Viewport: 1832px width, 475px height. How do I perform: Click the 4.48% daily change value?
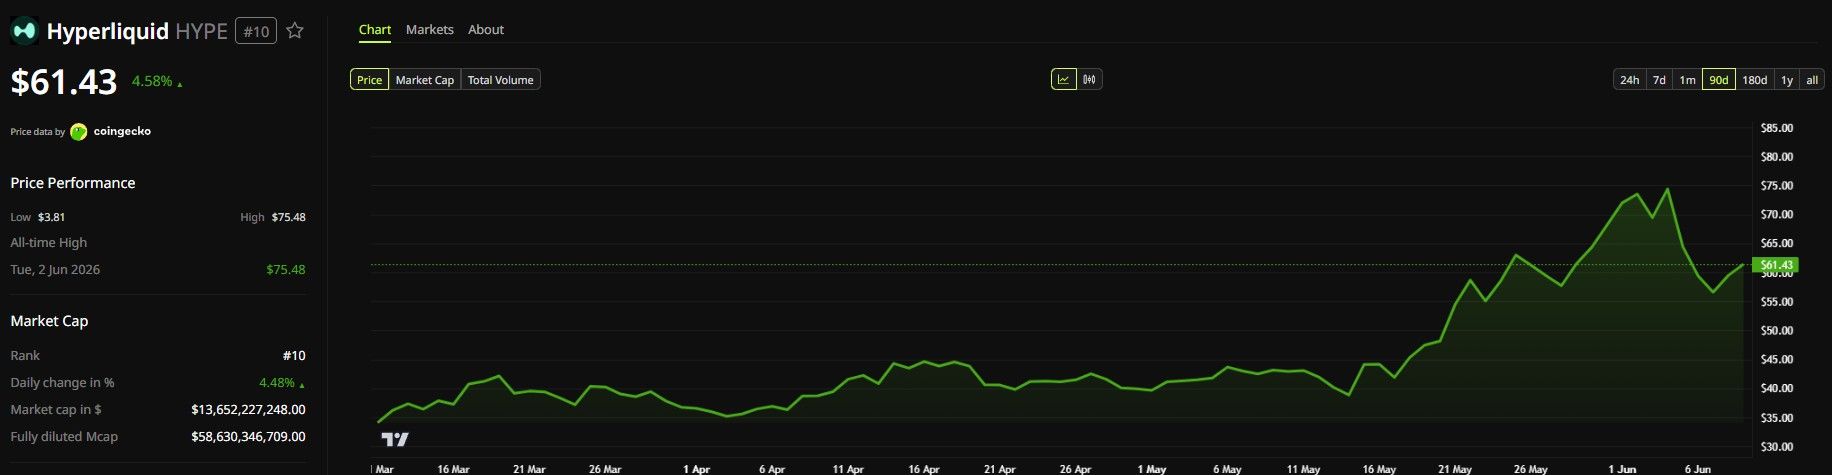tap(277, 383)
